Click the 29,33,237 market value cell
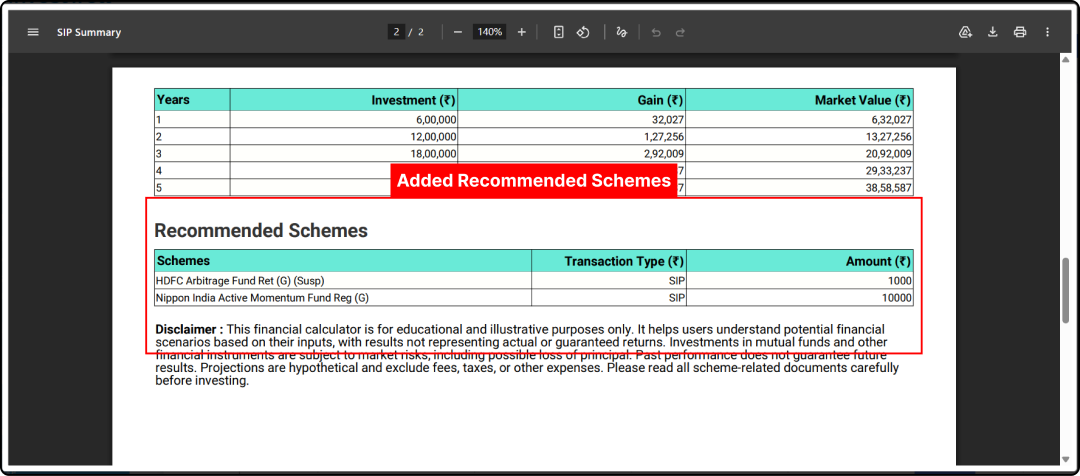 tap(800, 171)
